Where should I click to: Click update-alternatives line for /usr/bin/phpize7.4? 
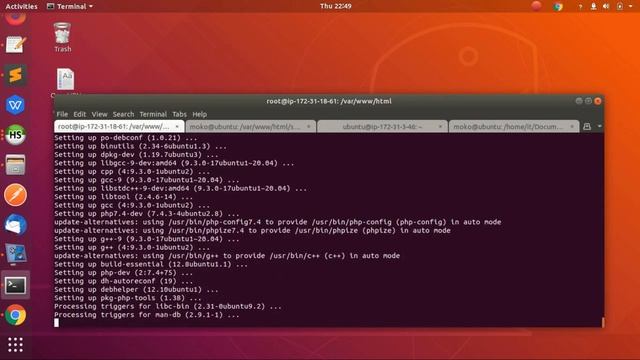252,231
